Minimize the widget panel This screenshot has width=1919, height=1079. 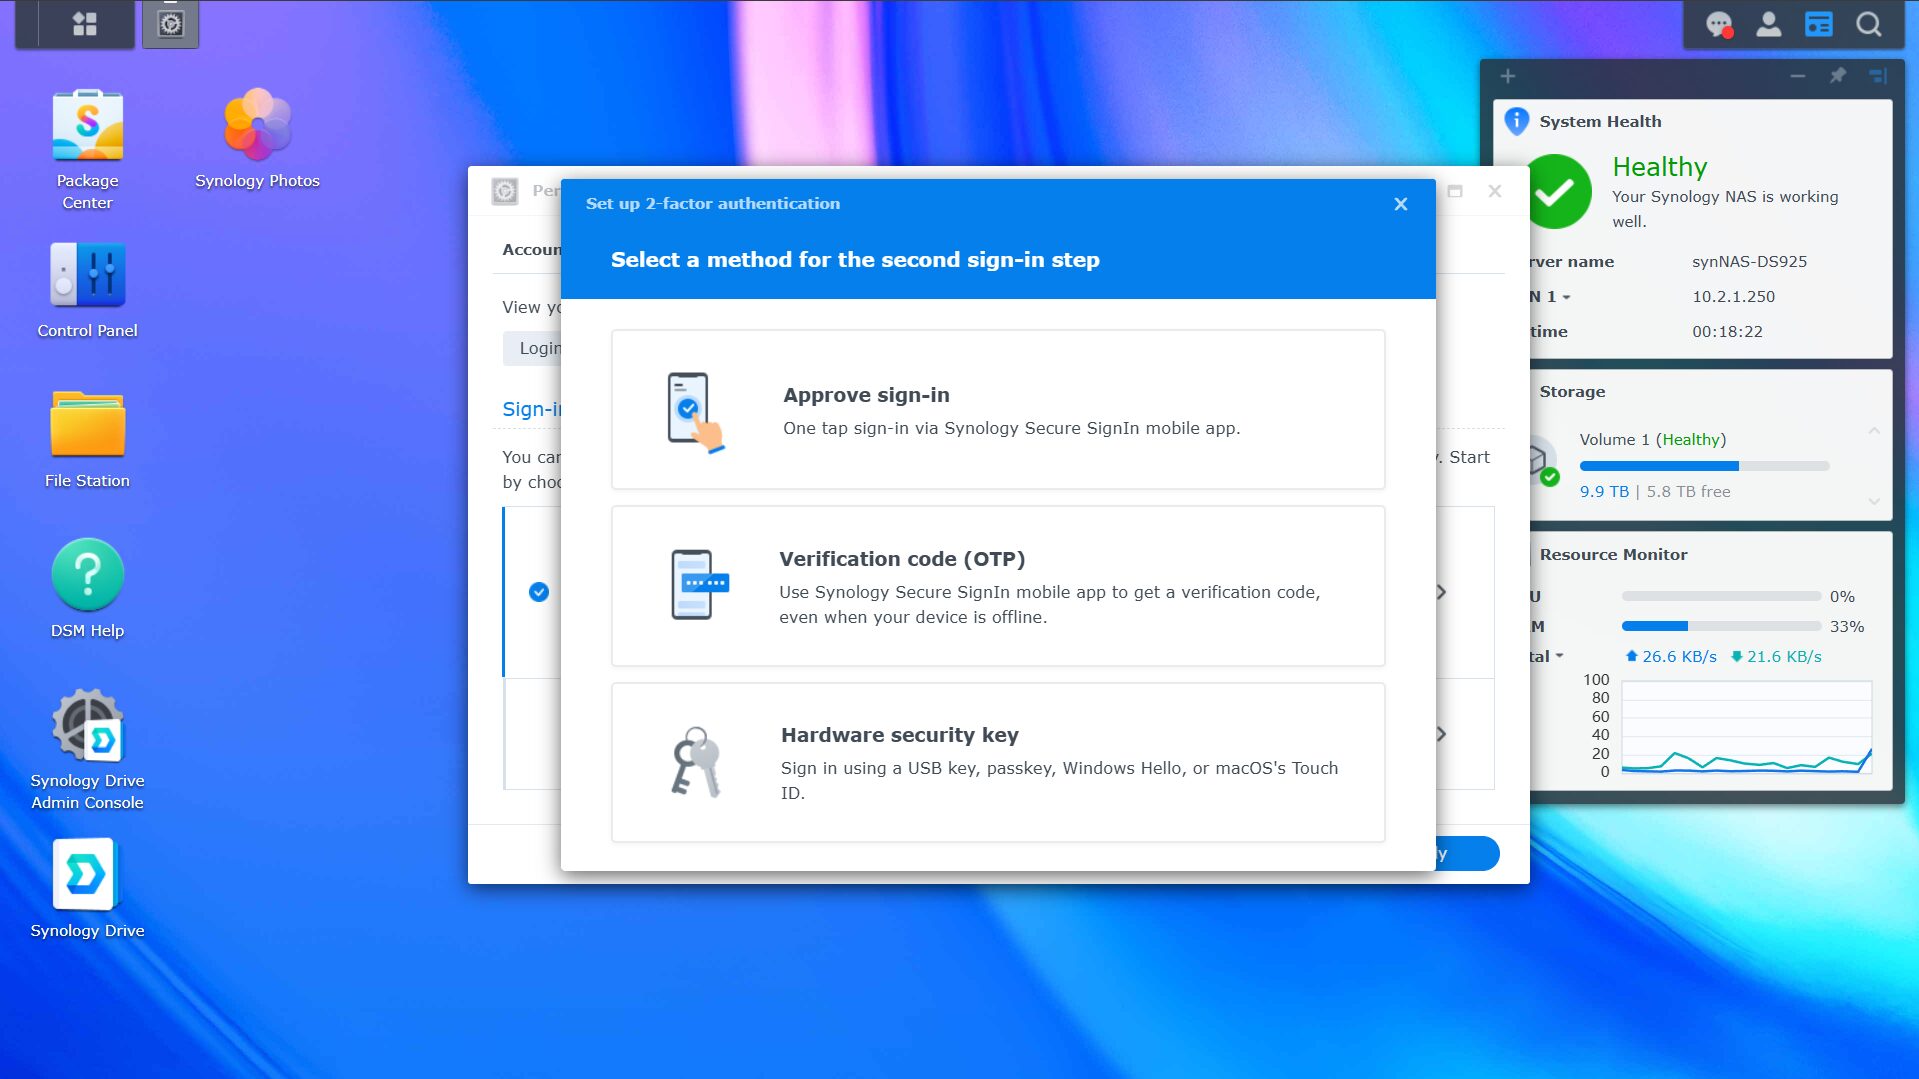tap(1798, 76)
